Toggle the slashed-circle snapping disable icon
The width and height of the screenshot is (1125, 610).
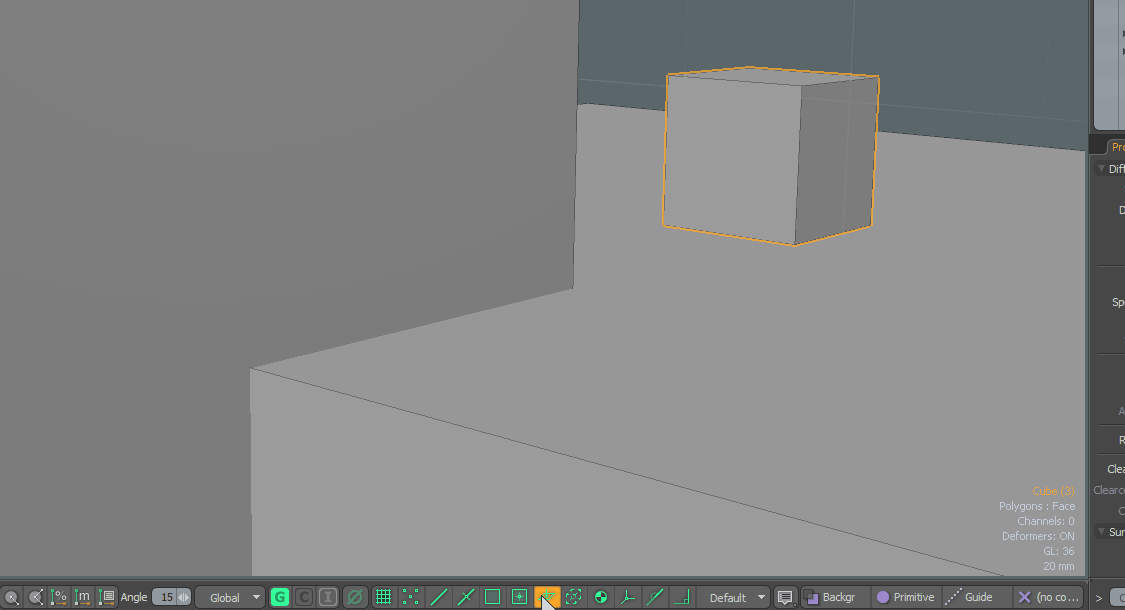[x=354, y=597]
